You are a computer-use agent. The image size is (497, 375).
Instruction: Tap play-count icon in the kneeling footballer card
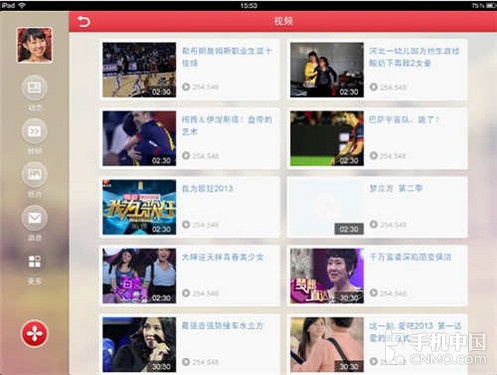click(x=374, y=155)
